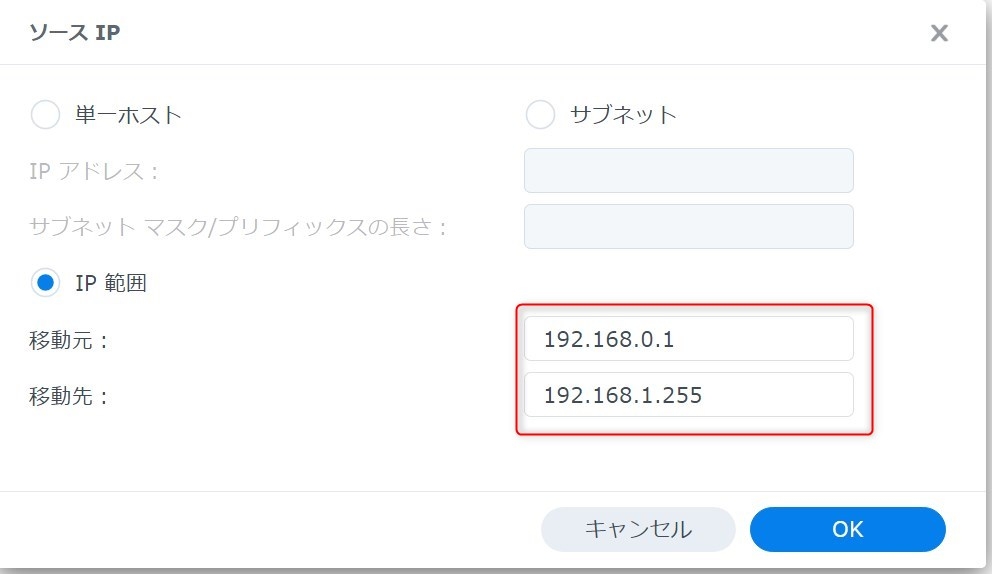Click the 移動先: field label
The height and width of the screenshot is (574, 992).
(69, 396)
